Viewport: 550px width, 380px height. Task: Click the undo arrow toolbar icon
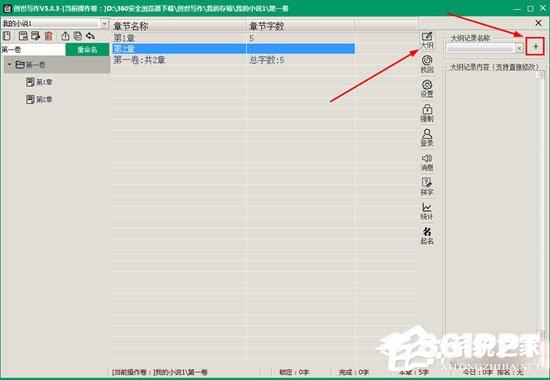point(90,36)
